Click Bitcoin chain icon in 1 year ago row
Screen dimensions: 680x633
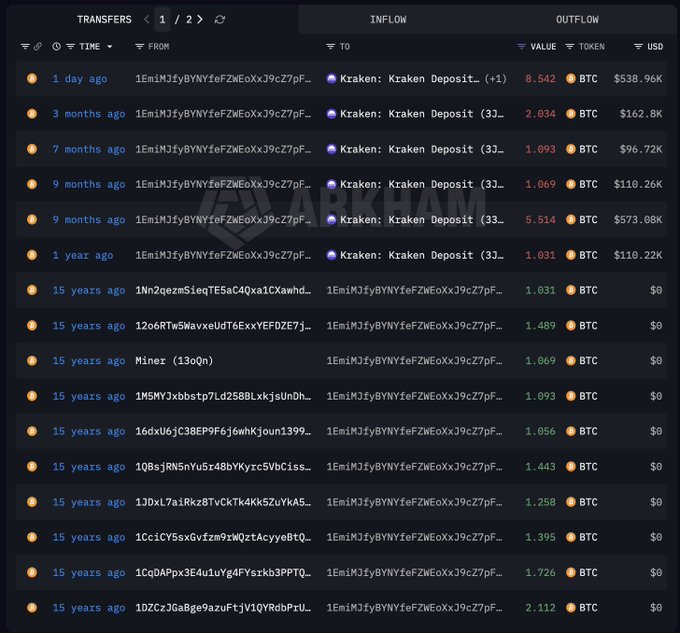pyautogui.click(x=32, y=255)
